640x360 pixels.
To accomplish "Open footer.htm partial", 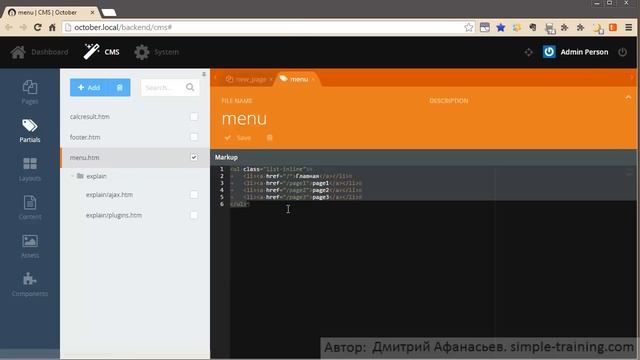I will click(84, 137).
